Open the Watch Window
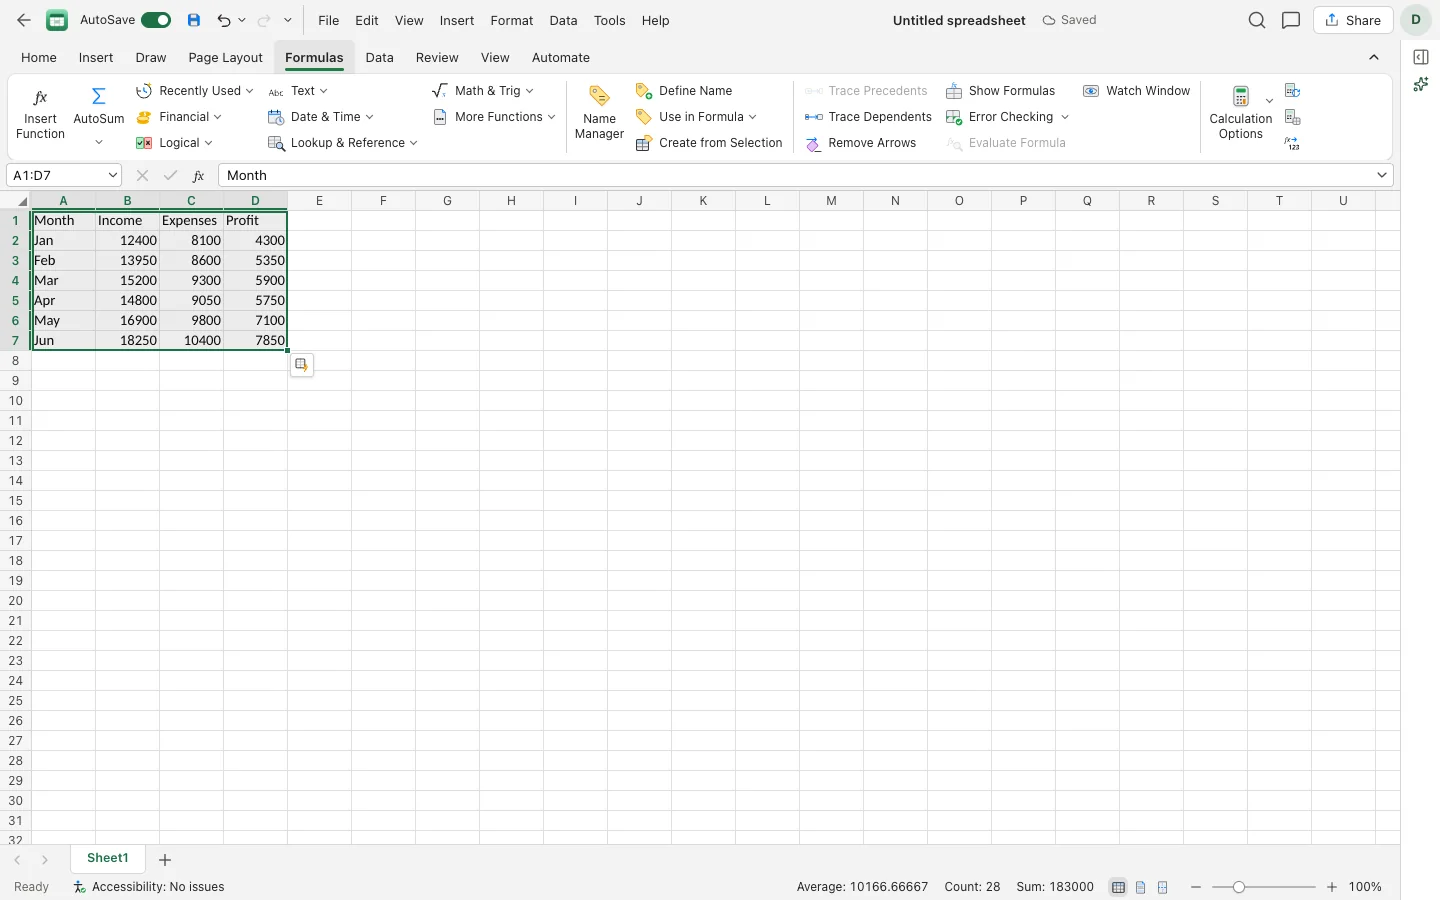The height and width of the screenshot is (900, 1440). click(x=1136, y=91)
